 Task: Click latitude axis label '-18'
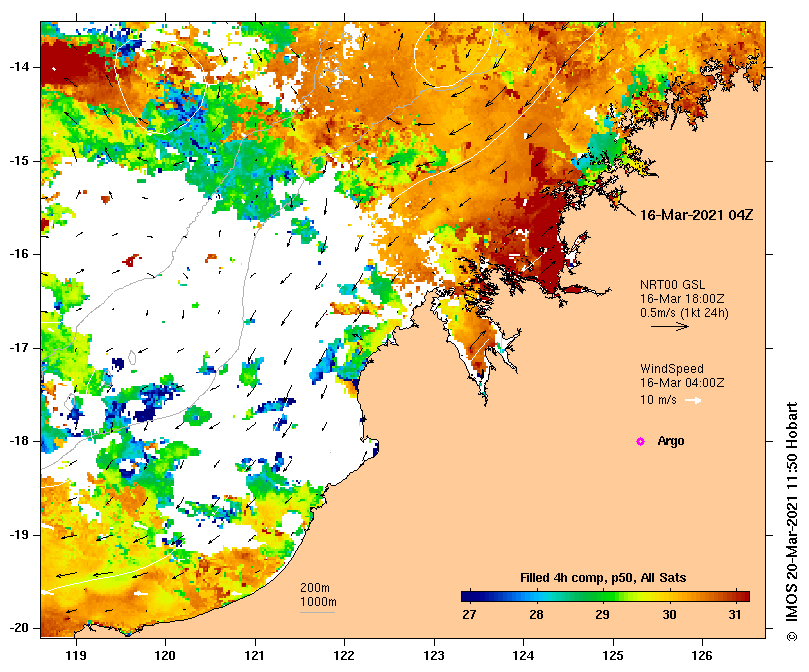tap(19, 441)
